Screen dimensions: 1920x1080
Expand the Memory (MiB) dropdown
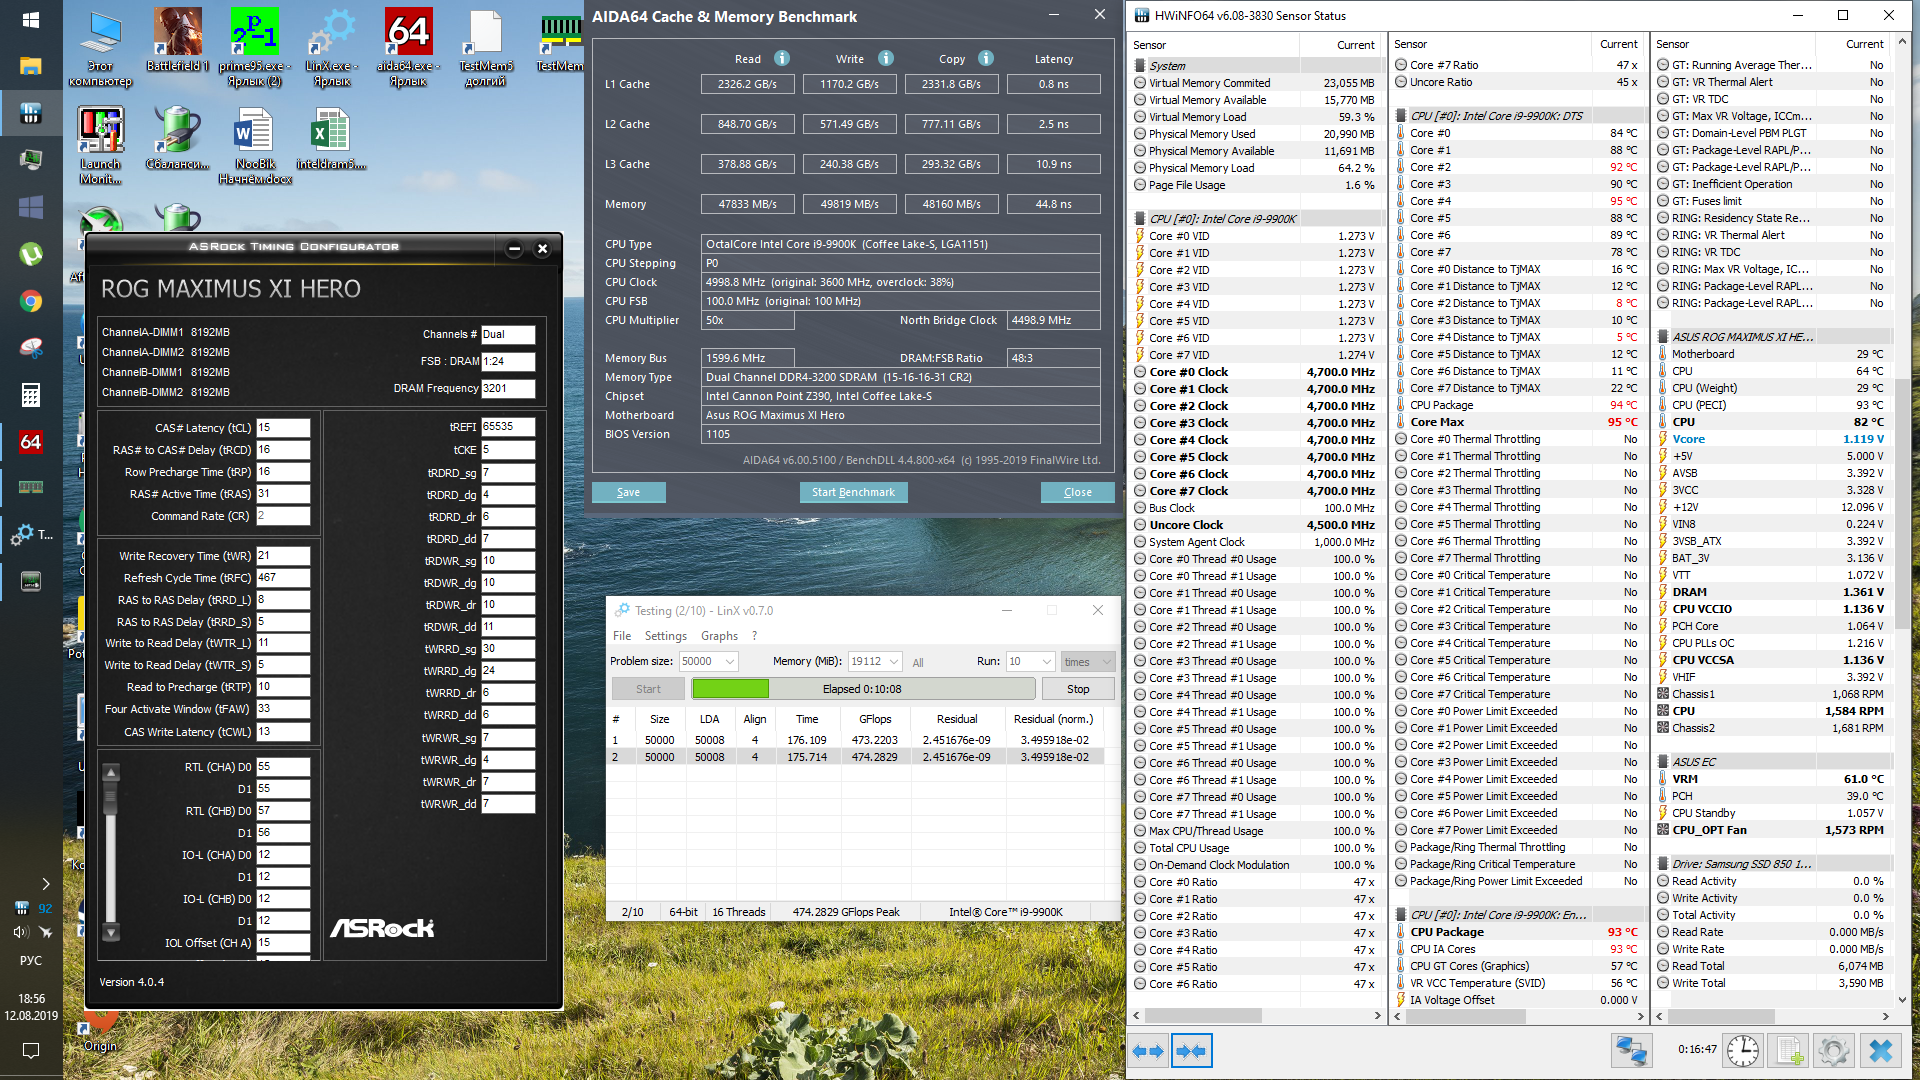click(893, 662)
